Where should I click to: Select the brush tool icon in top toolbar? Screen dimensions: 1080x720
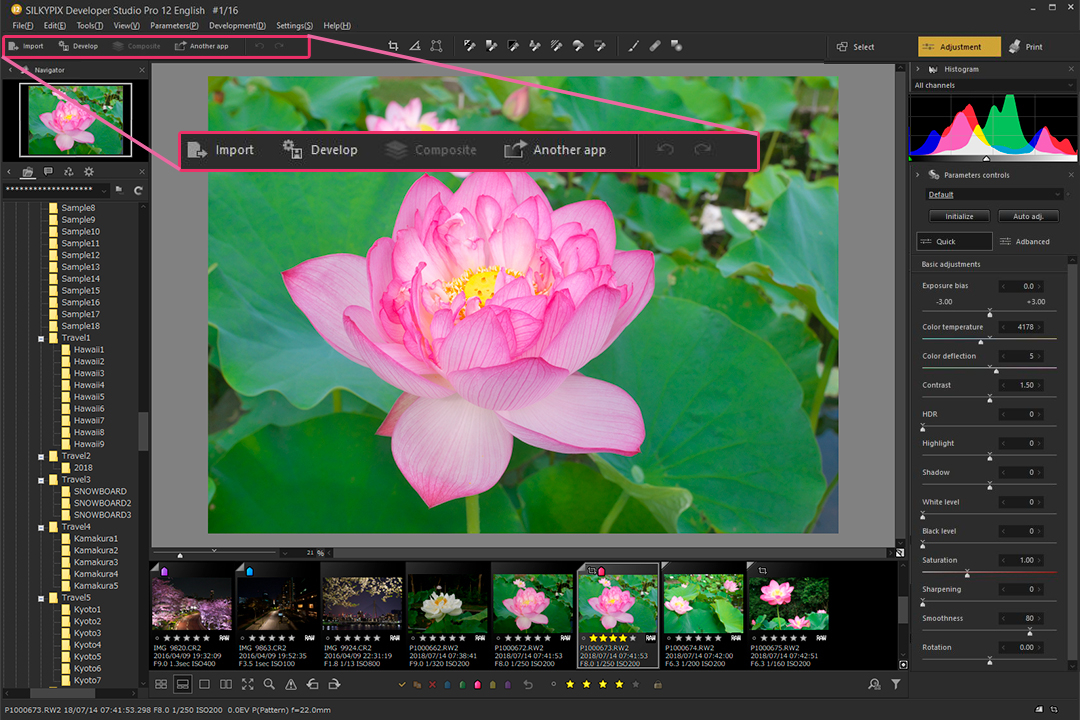[x=633, y=46]
